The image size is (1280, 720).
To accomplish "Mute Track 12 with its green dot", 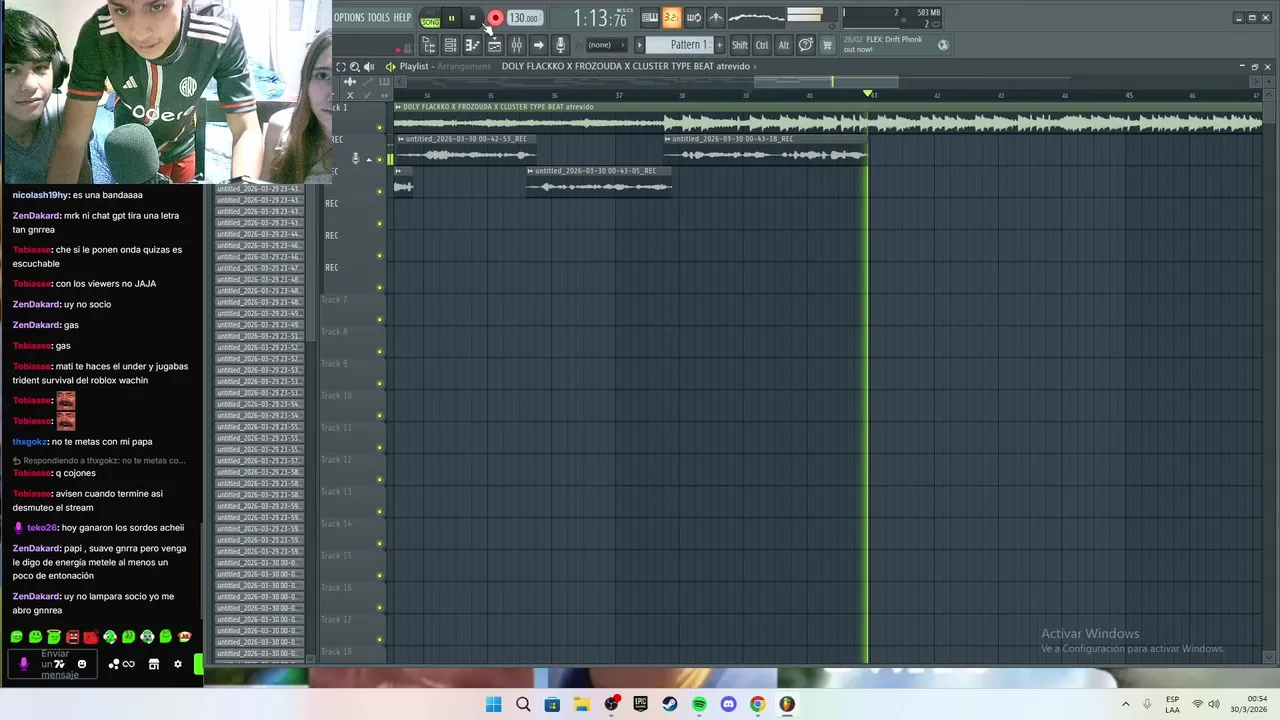I will [379, 480].
